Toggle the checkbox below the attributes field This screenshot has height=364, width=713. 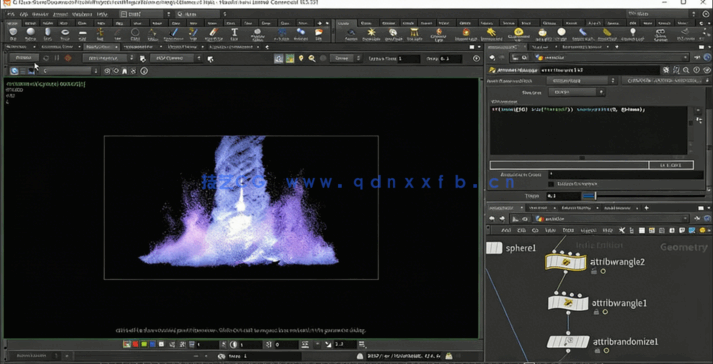551,184
